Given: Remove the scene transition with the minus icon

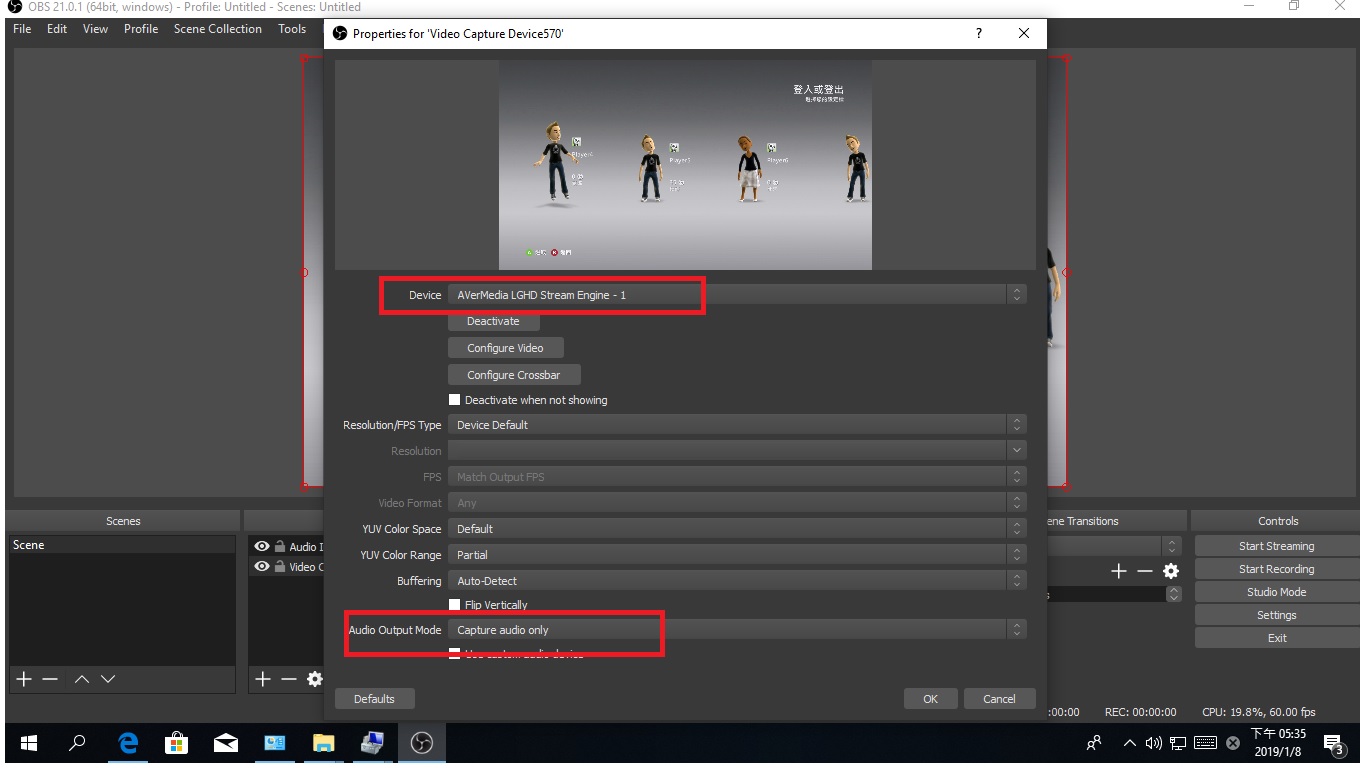Looking at the screenshot, I should click(1145, 571).
